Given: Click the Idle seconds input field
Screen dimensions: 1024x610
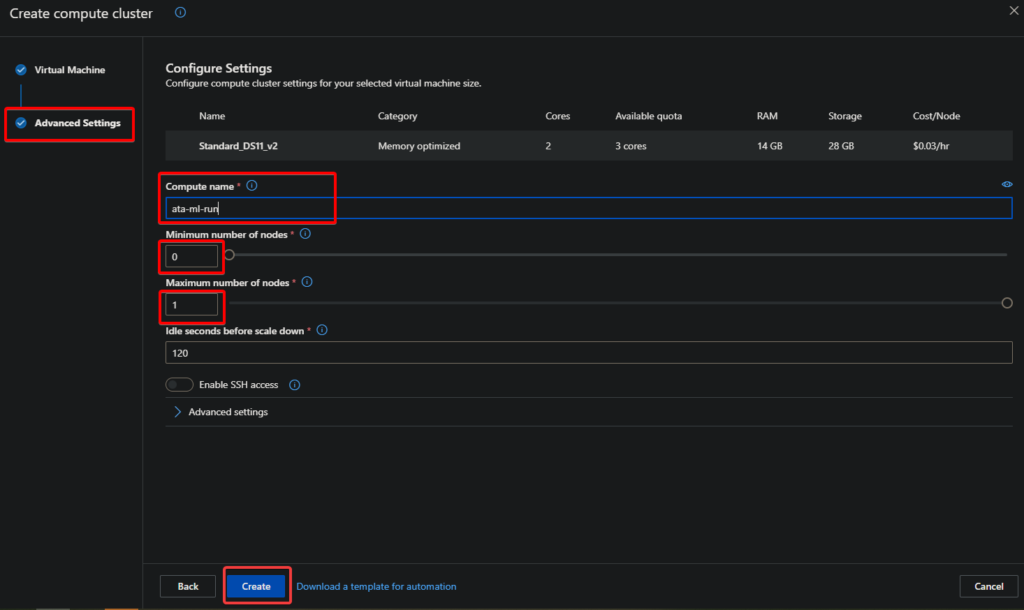Looking at the screenshot, I should [x=588, y=352].
